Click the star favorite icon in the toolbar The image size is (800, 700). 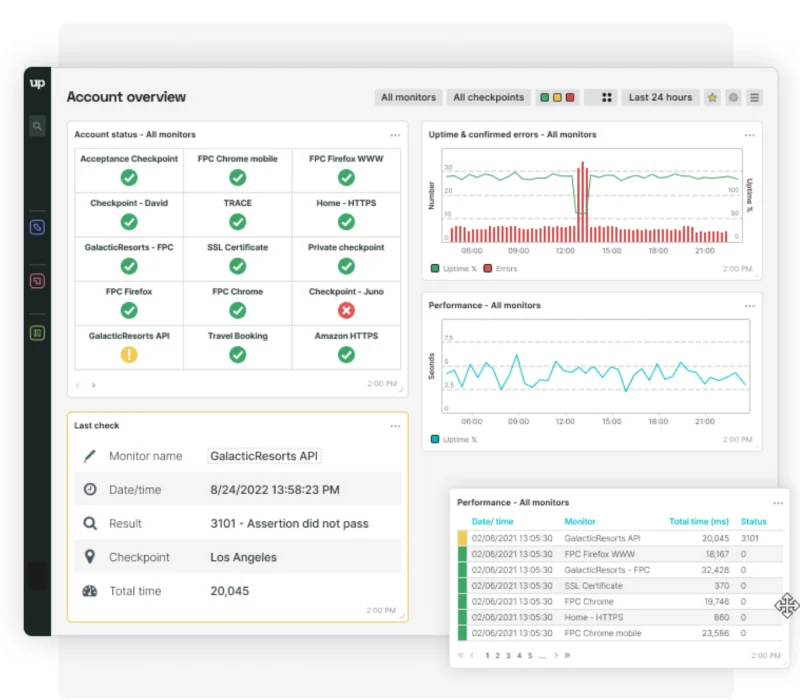pos(712,97)
